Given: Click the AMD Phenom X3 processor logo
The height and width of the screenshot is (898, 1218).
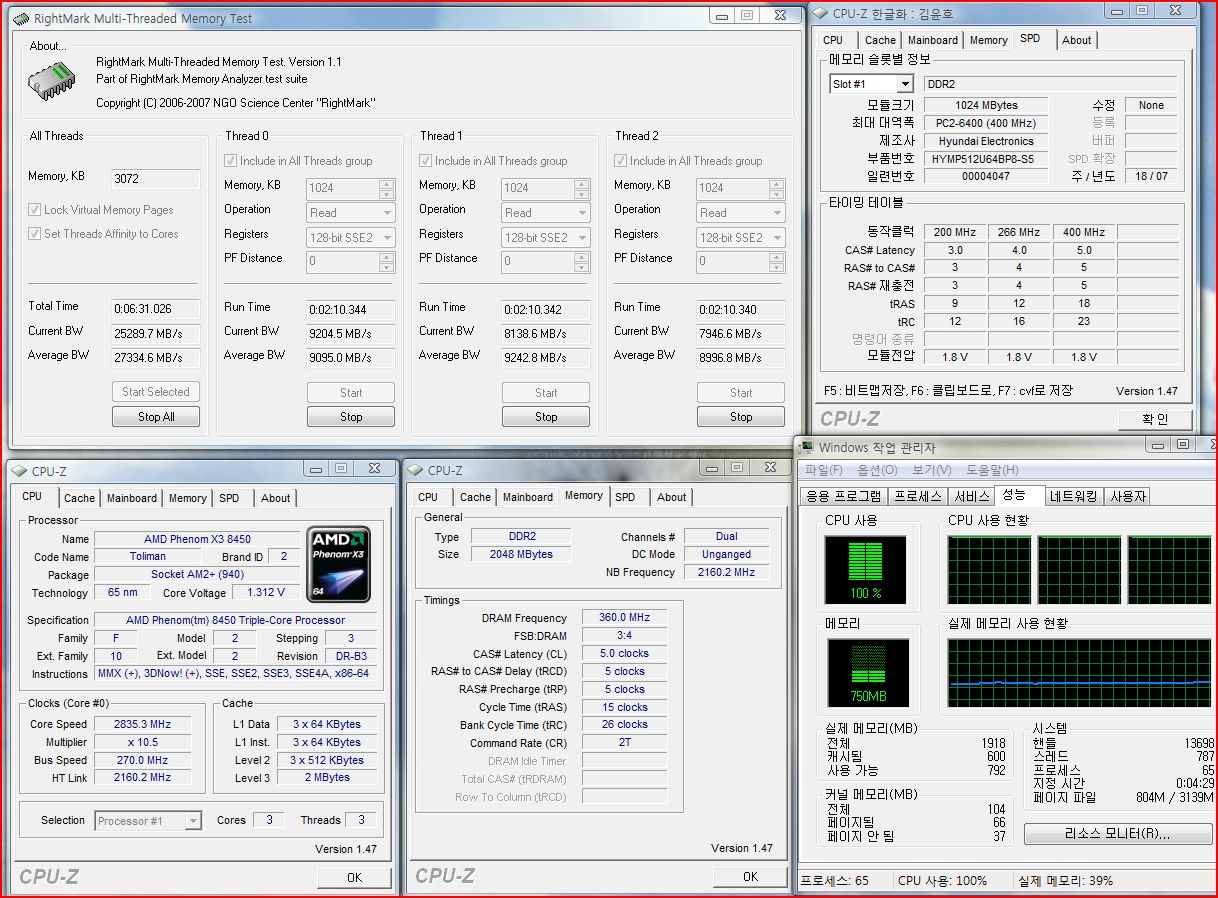Looking at the screenshot, I should (340, 564).
